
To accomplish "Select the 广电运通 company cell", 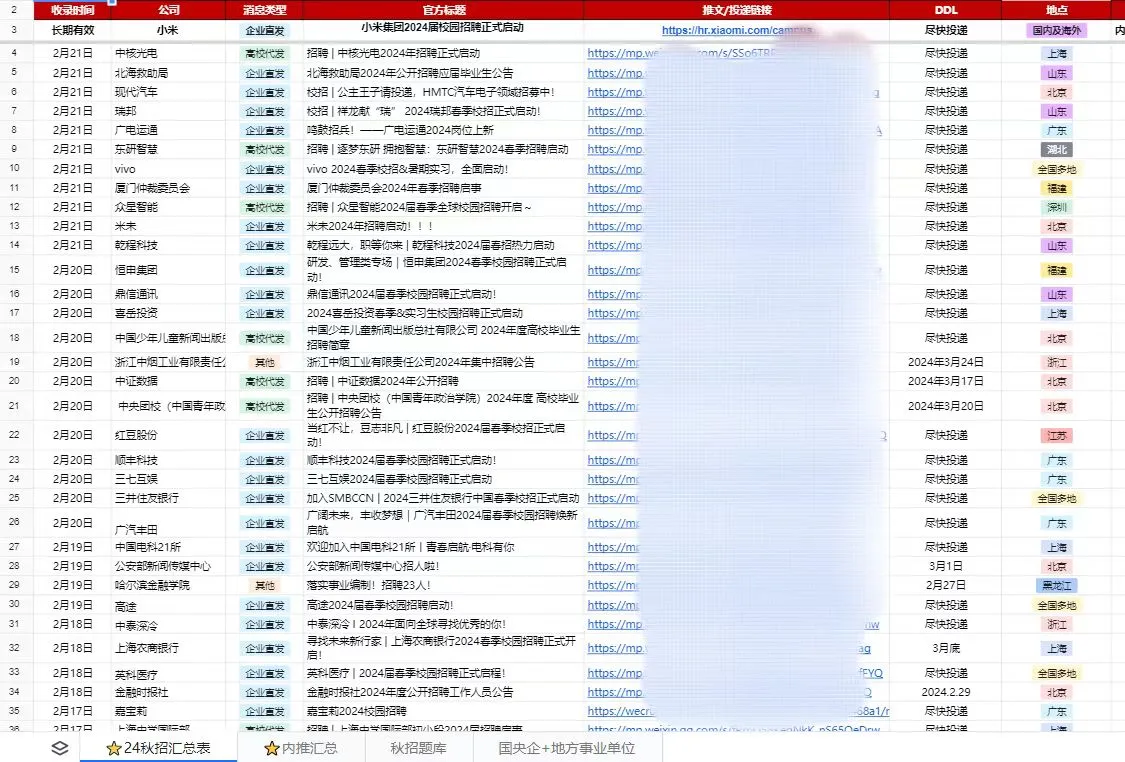I will [169, 131].
